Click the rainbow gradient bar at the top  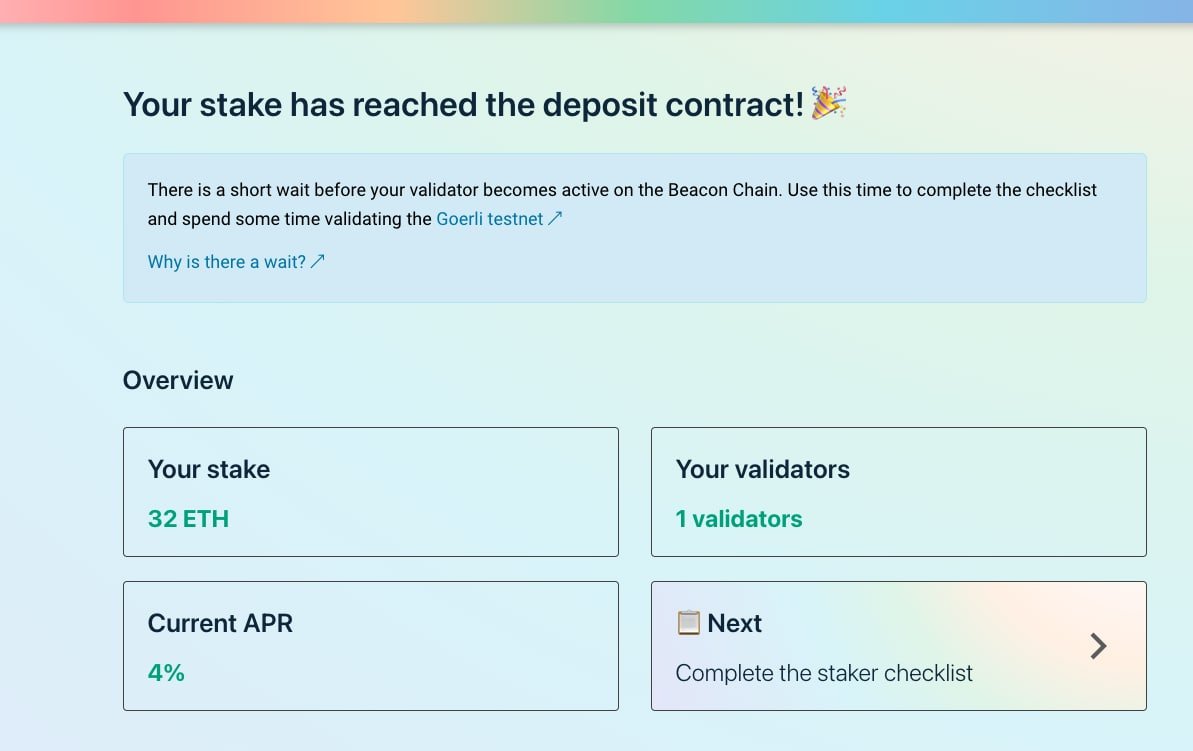596,12
